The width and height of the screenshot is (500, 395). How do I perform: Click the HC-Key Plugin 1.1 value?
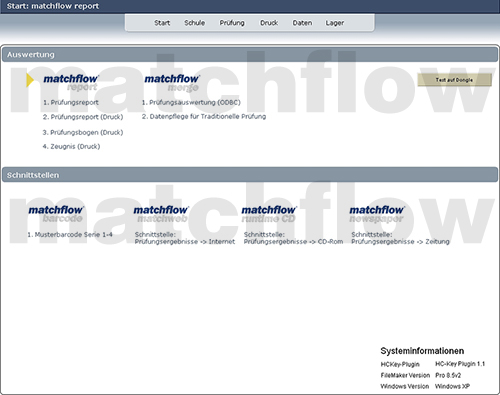click(x=460, y=364)
